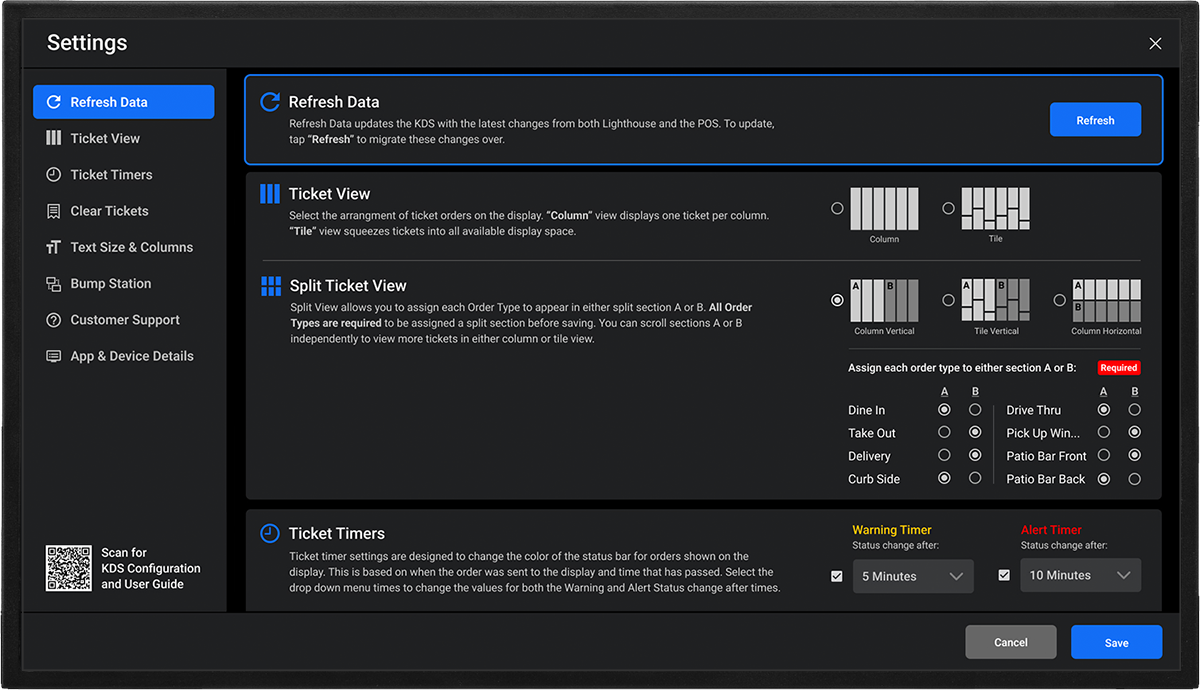Click the Tile Vertical split thumbnail
This screenshot has height=690, width=1200.
(x=996, y=301)
